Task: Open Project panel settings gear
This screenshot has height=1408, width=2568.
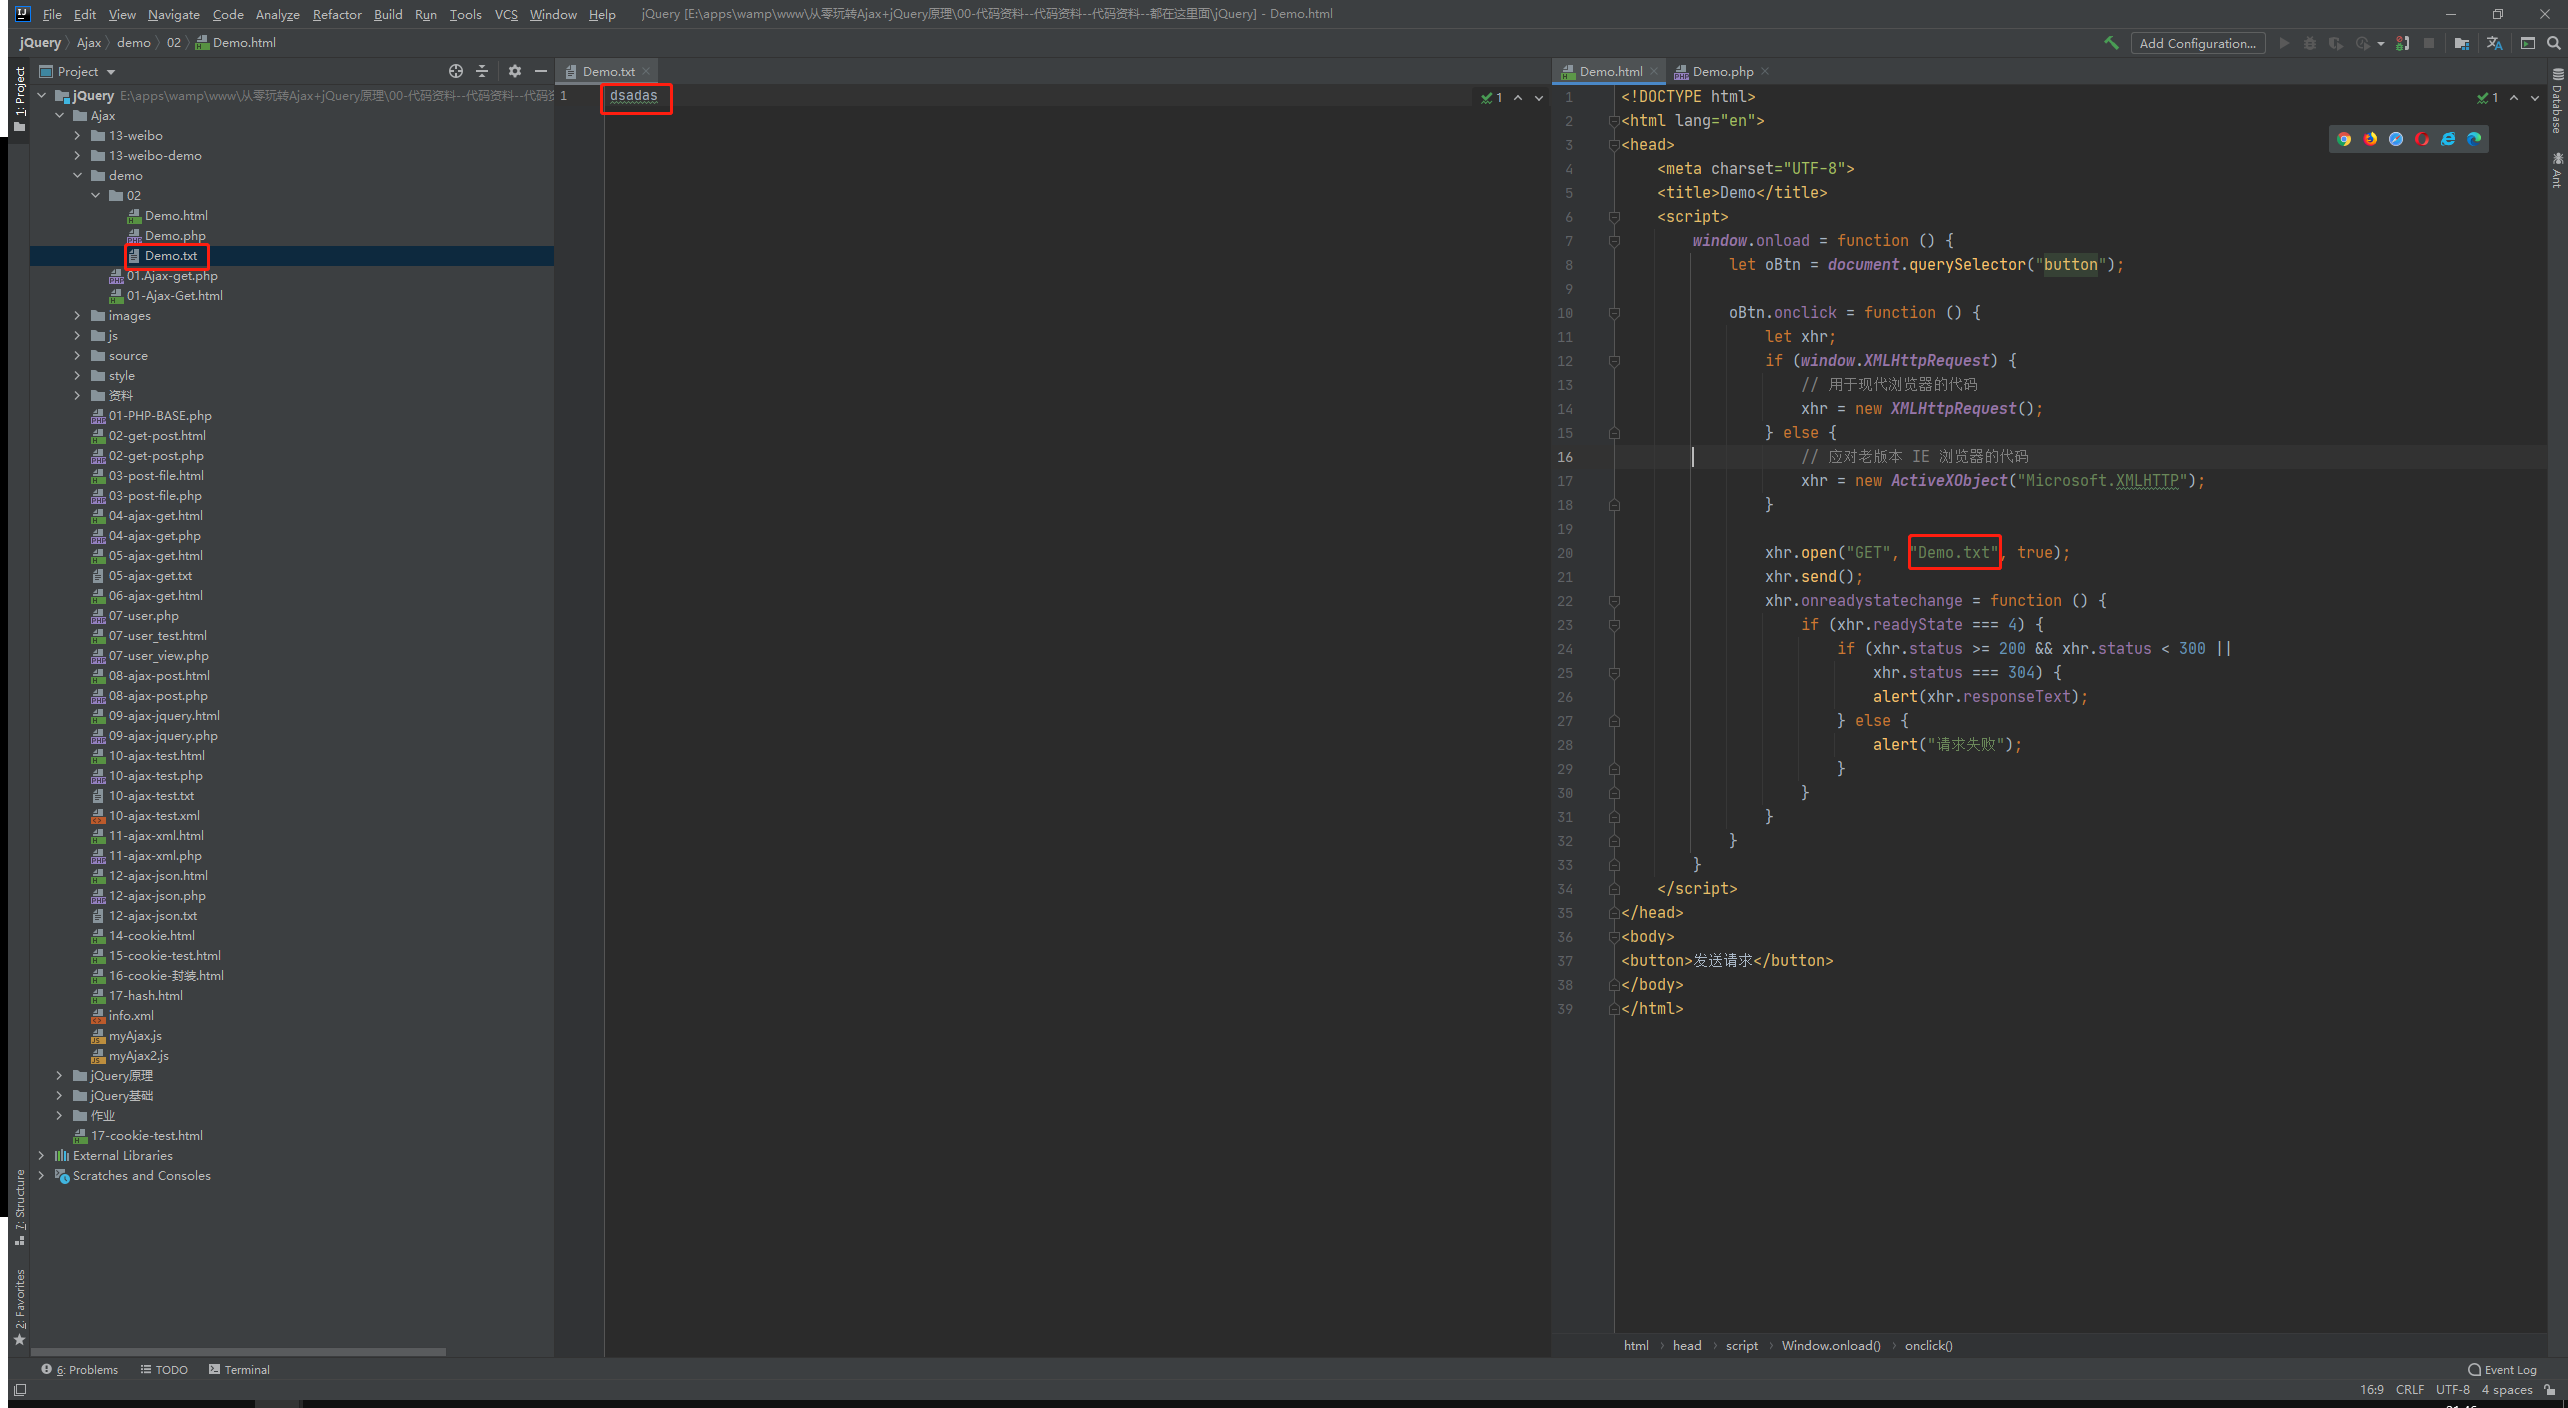Action: click(x=514, y=71)
